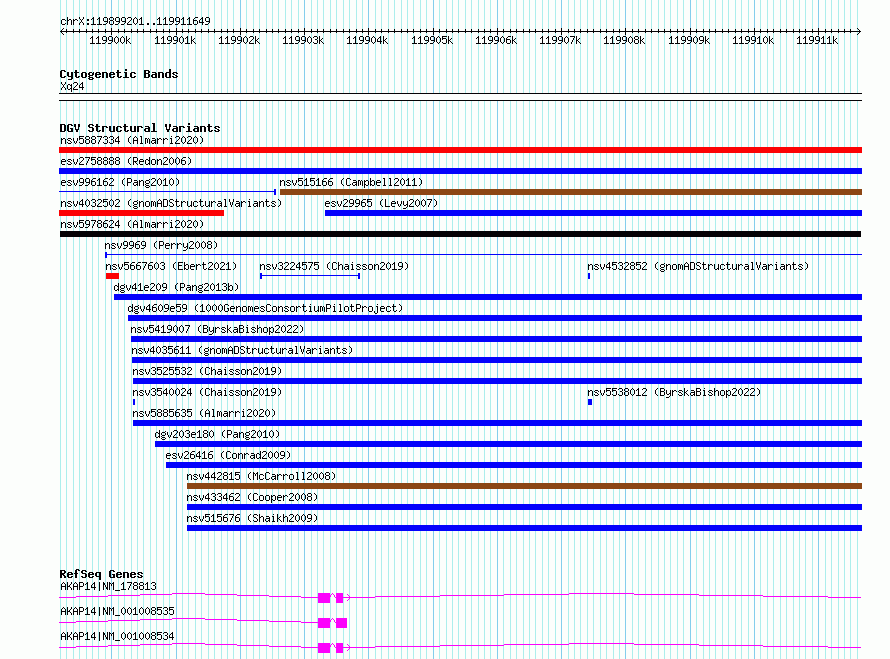This screenshot has width=890, height=659.
Task: Select the Xq24 band label
Action: (72, 86)
